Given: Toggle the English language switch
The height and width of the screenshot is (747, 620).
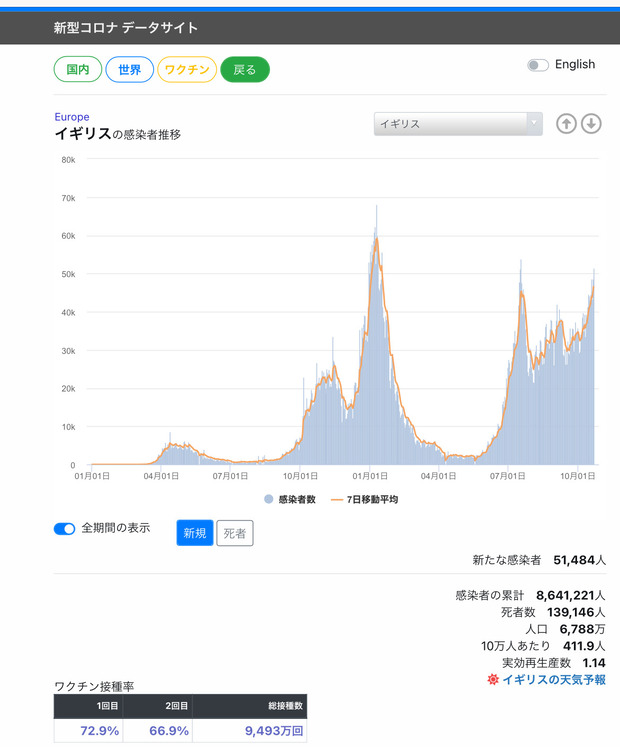Looking at the screenshot, I should click(538, 65).
